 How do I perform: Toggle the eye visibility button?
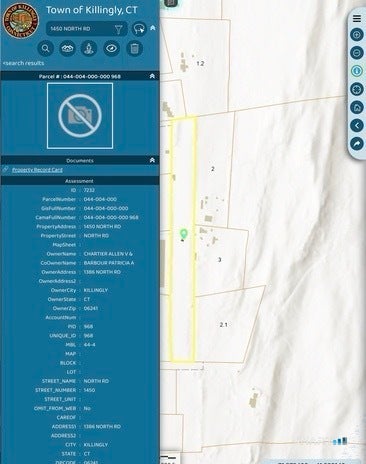tap(112, 49)
